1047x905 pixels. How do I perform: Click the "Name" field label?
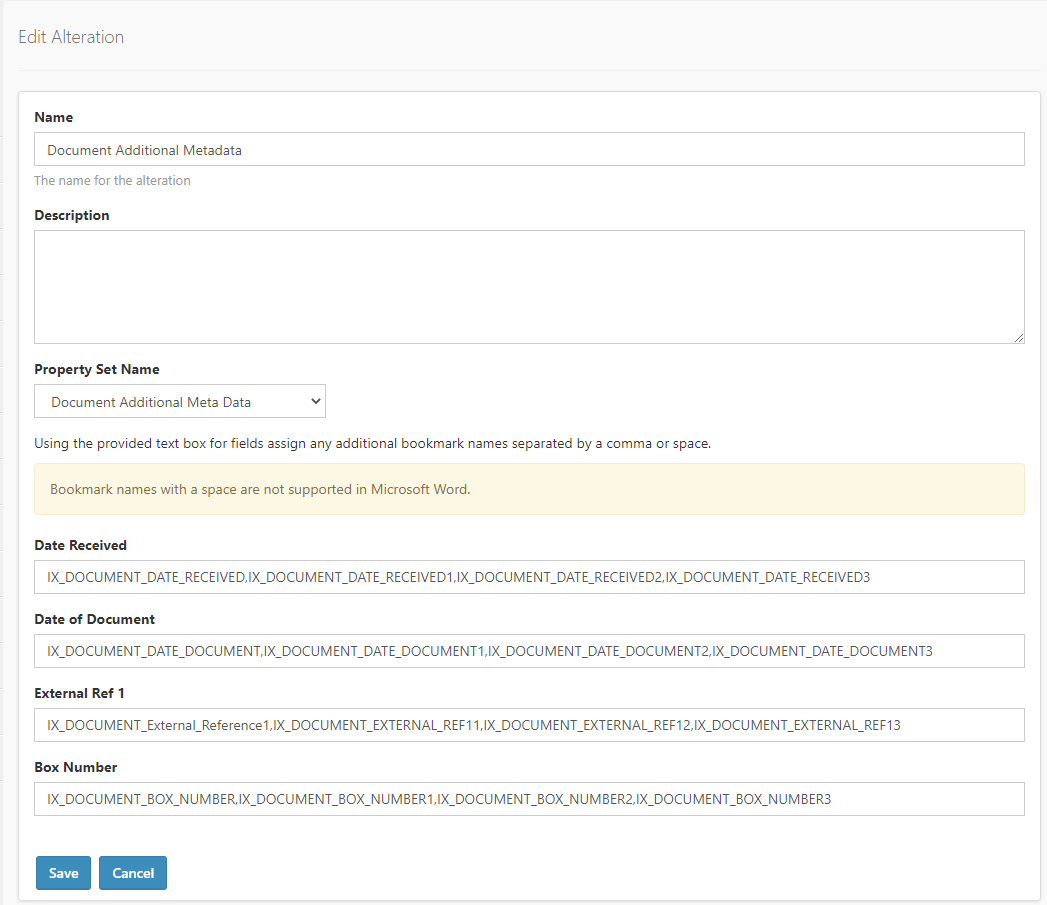(54, 117)
